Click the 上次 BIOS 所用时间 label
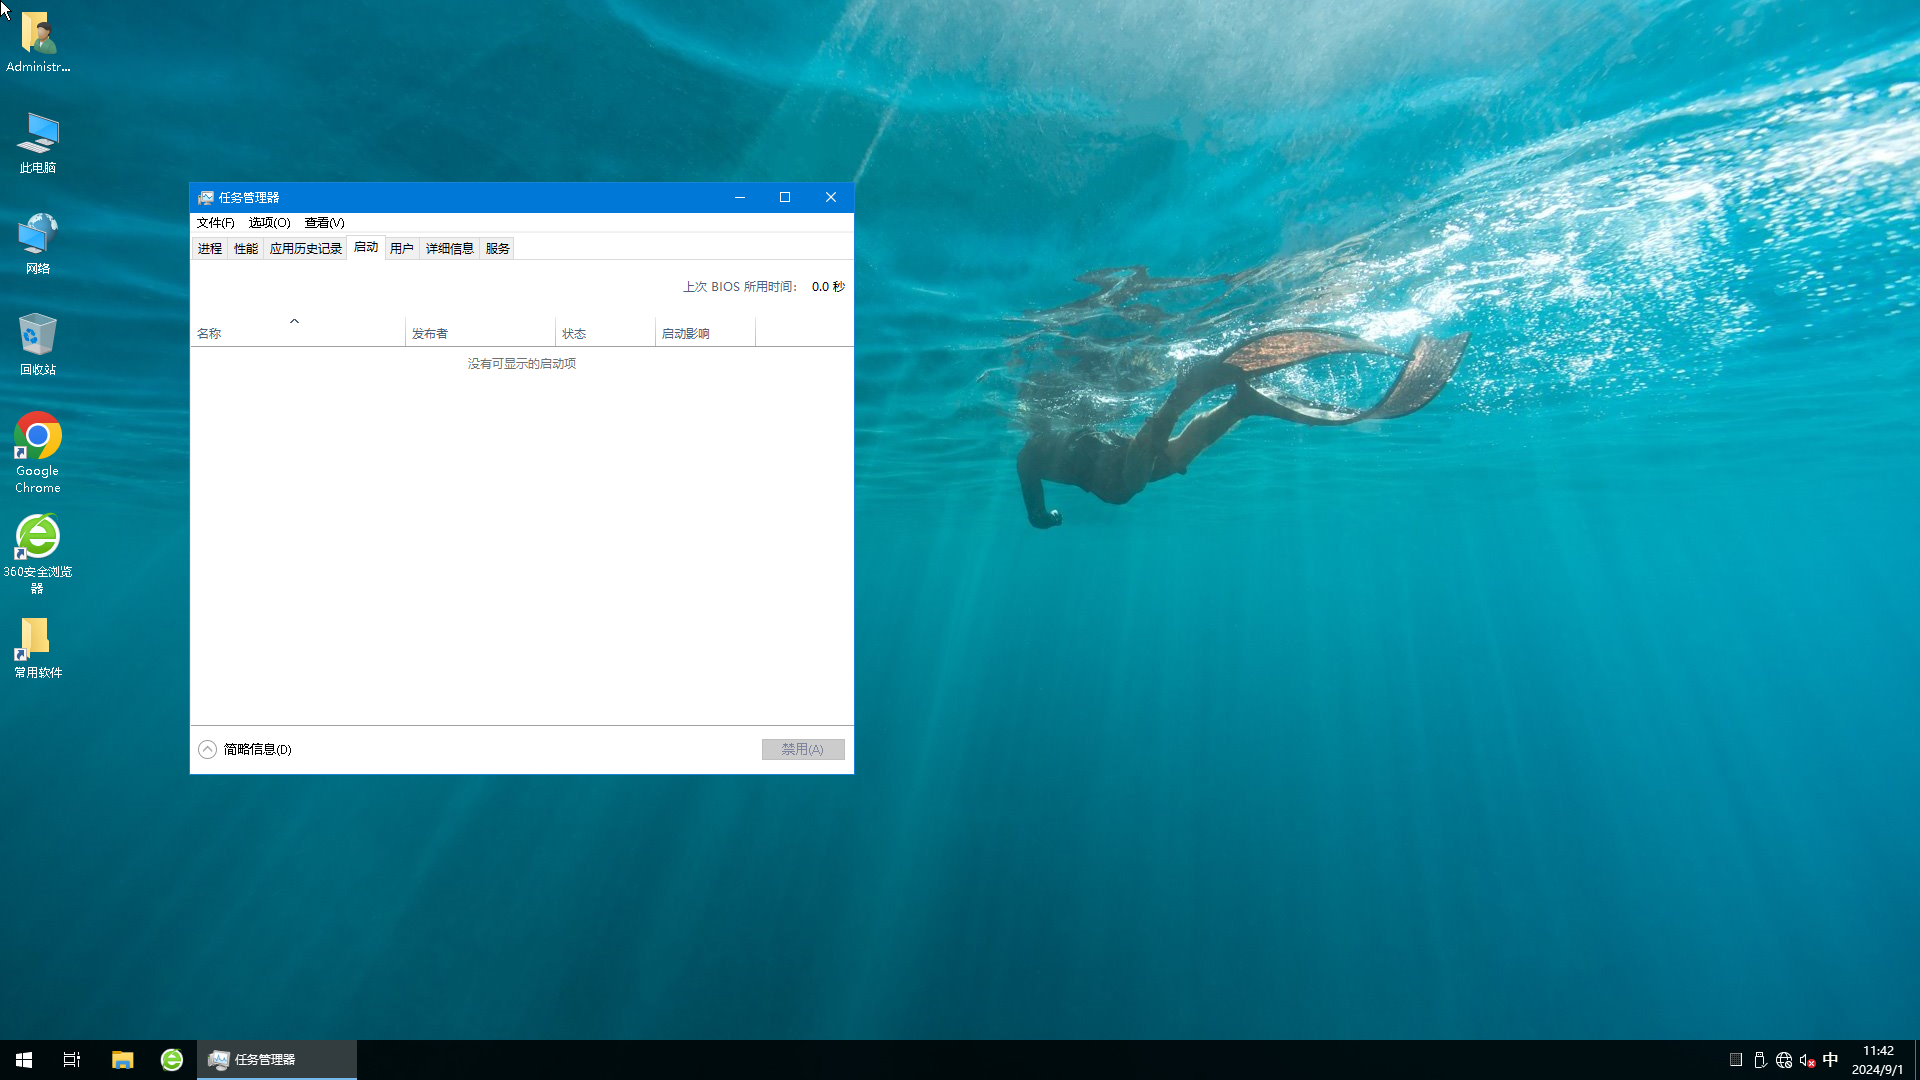 pos(740,287)
